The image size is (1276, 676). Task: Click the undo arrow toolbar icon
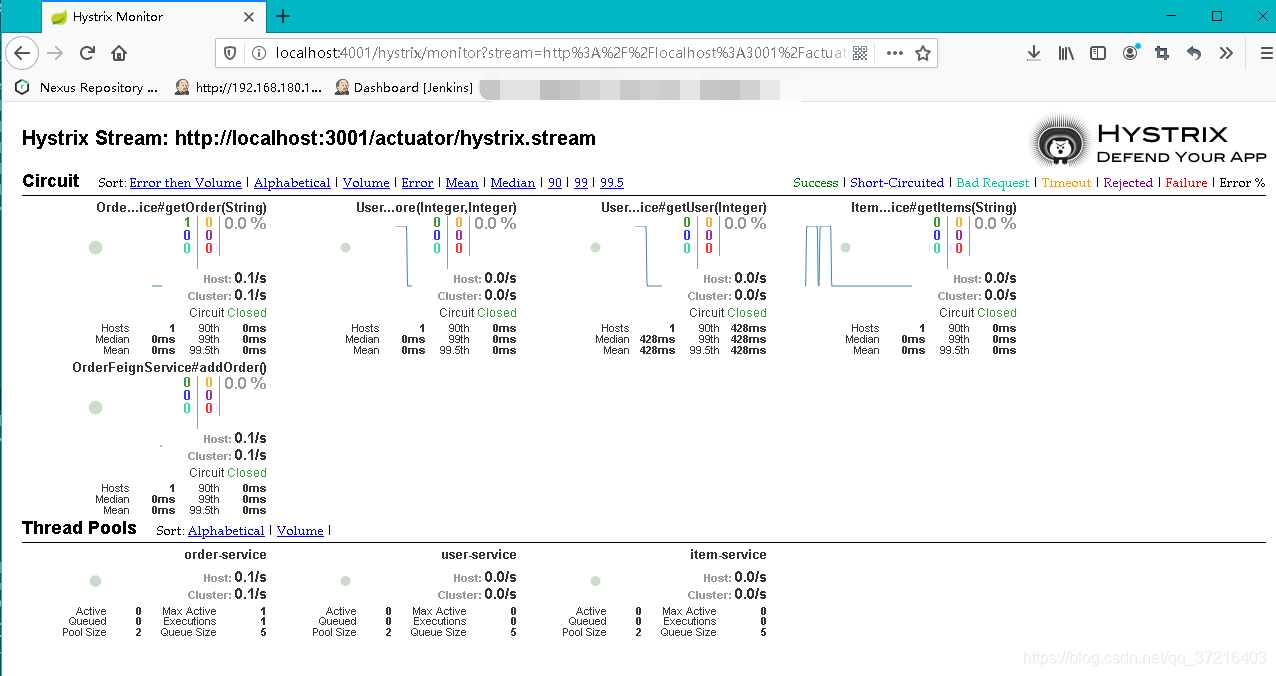[x=1194, y=53]
